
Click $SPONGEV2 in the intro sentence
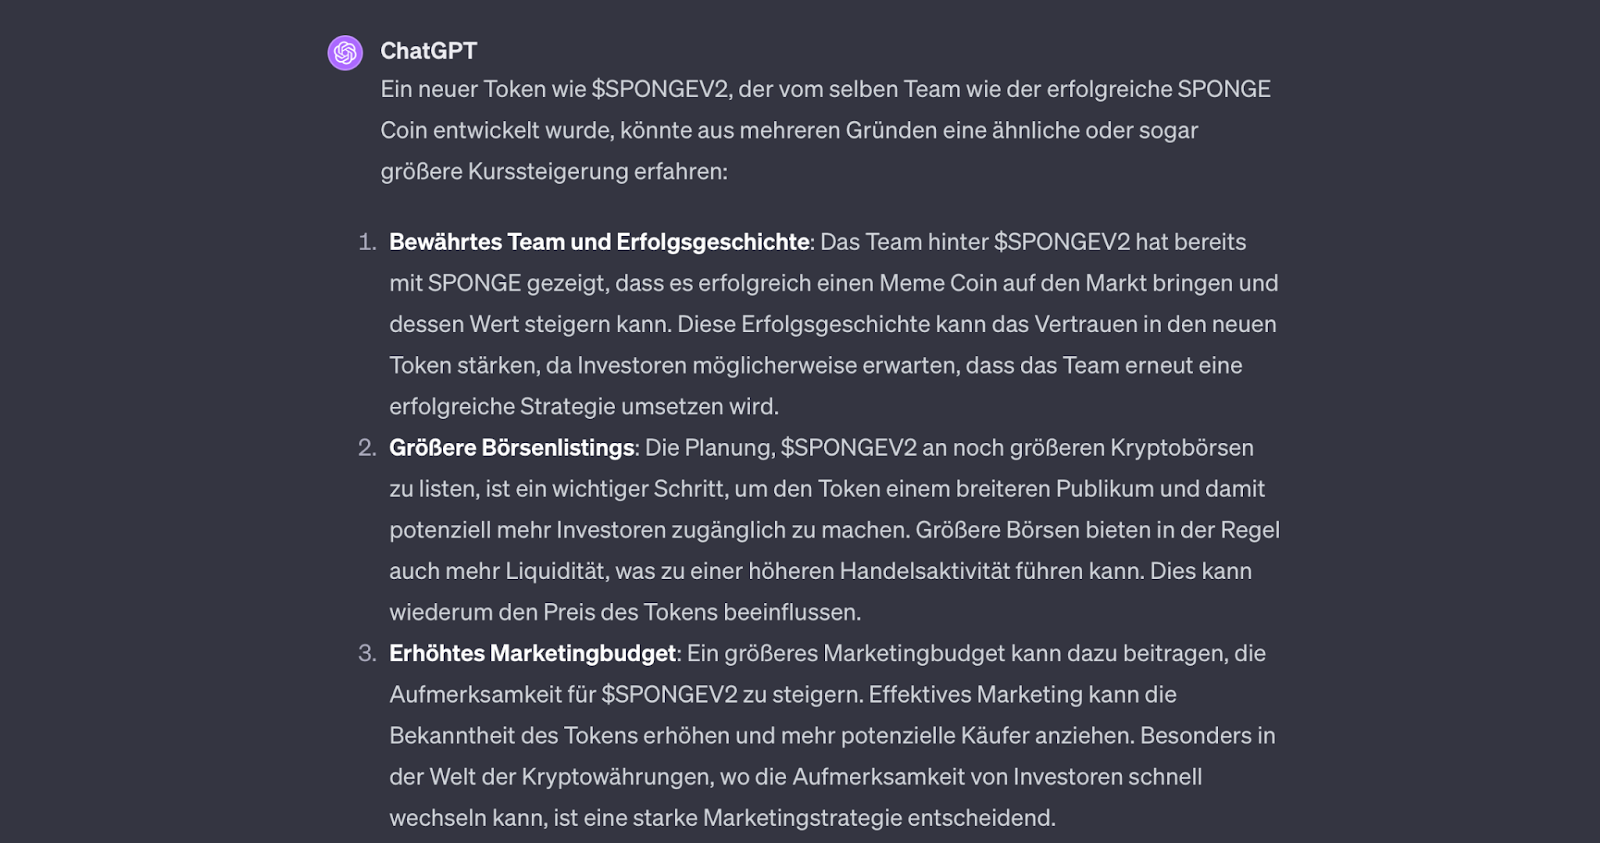[x=660, y=89]
